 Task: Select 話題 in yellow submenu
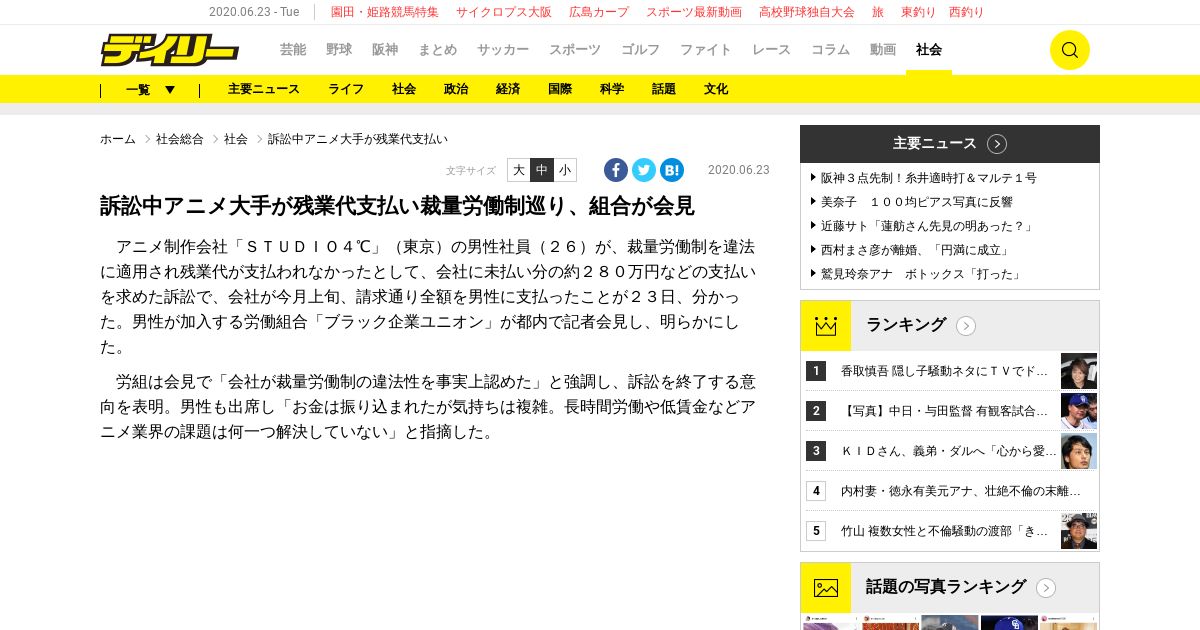[x=664, y=89]
